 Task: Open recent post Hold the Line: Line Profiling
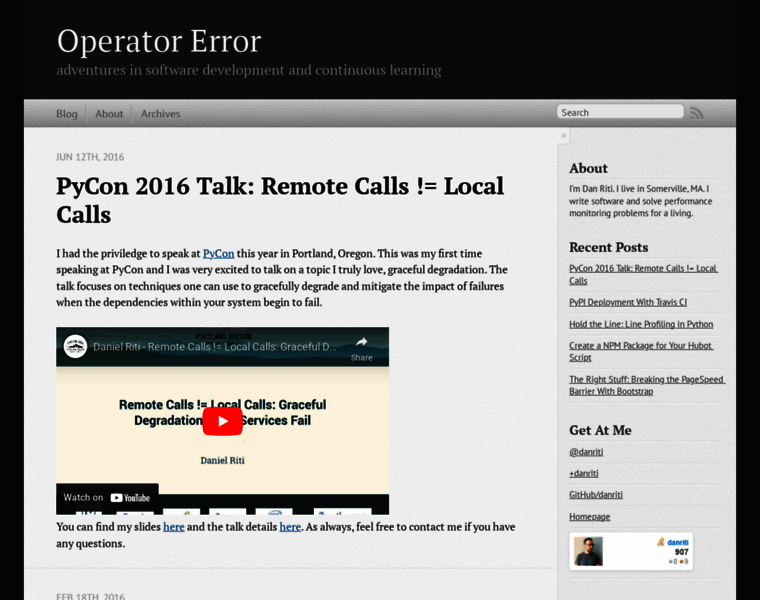point(641,324)
